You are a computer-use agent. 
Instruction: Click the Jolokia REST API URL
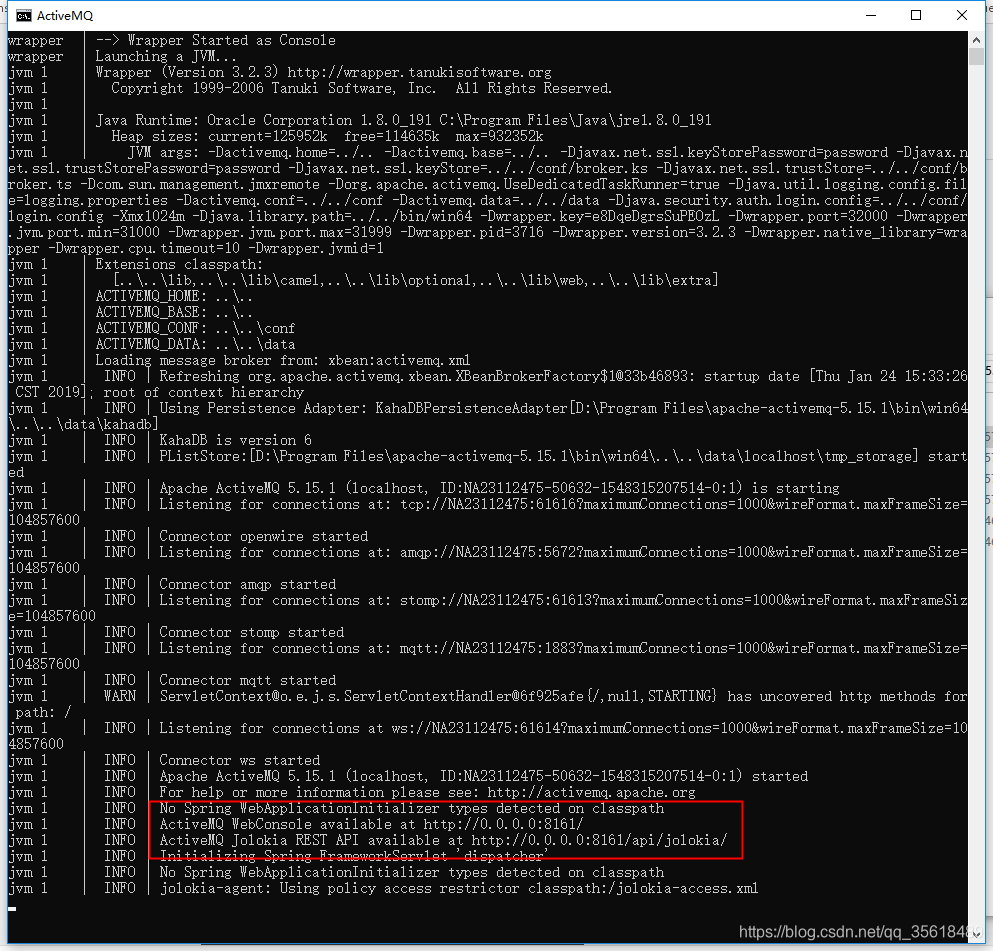pos(599,840)
